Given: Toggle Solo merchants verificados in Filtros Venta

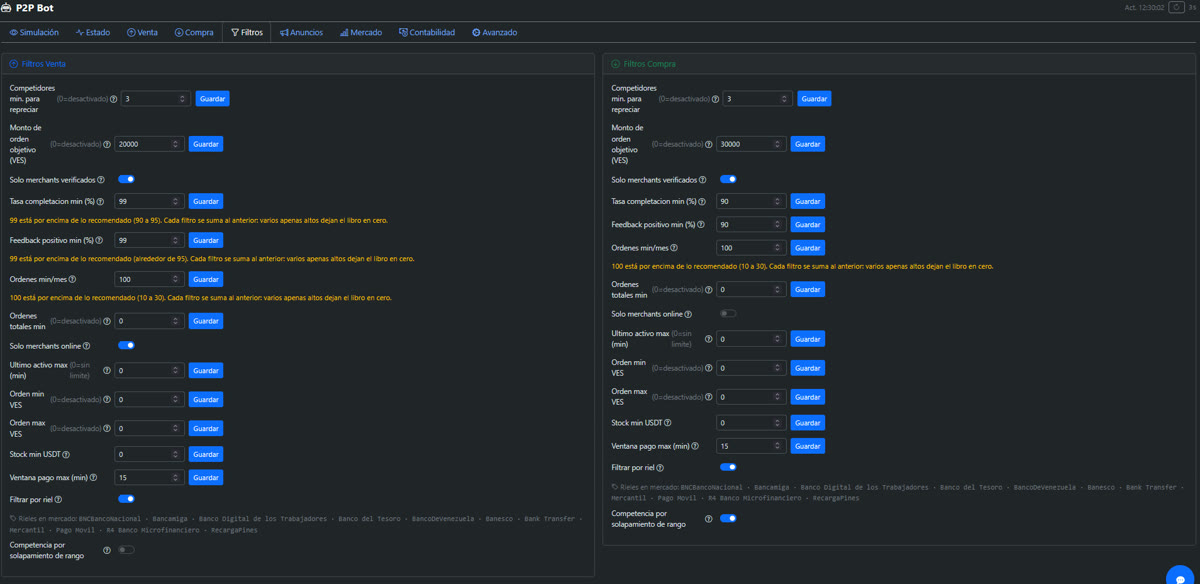Looking at the screenshot, I should (126, 180).
